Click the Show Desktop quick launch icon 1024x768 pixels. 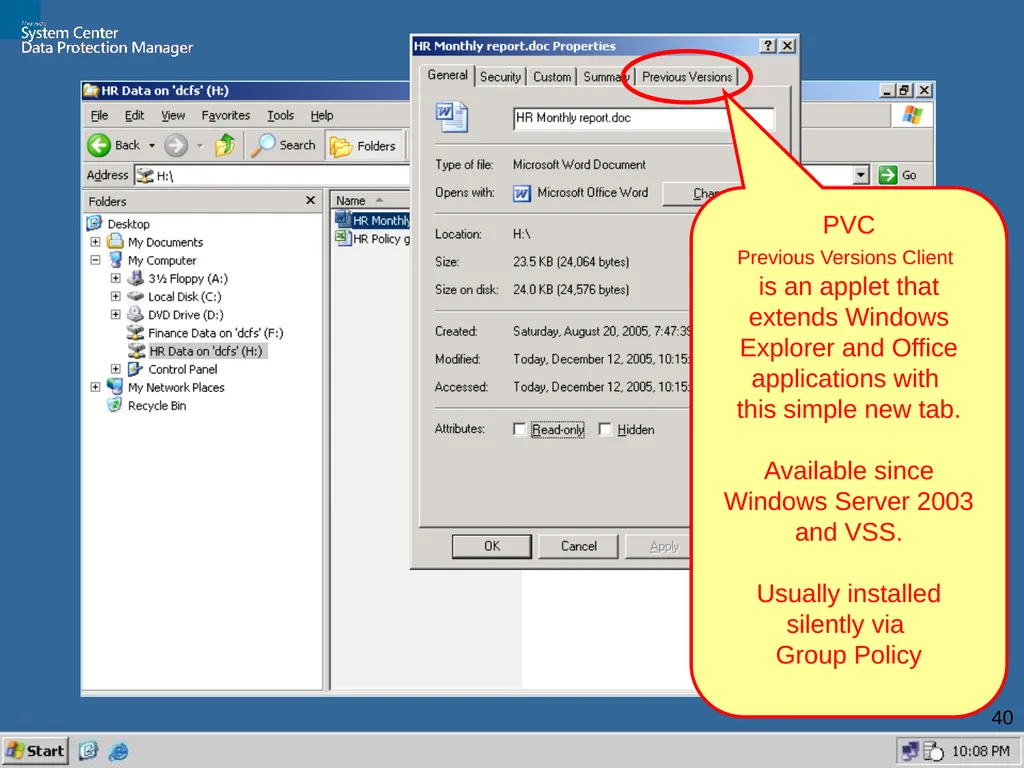pyautogui.click(x=88, y=751)
